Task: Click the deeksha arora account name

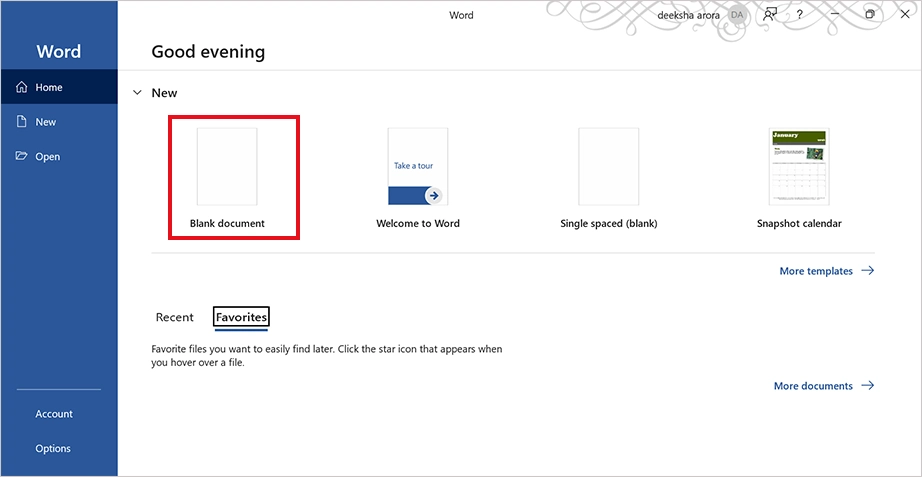Action: click(x=688, y=15)
